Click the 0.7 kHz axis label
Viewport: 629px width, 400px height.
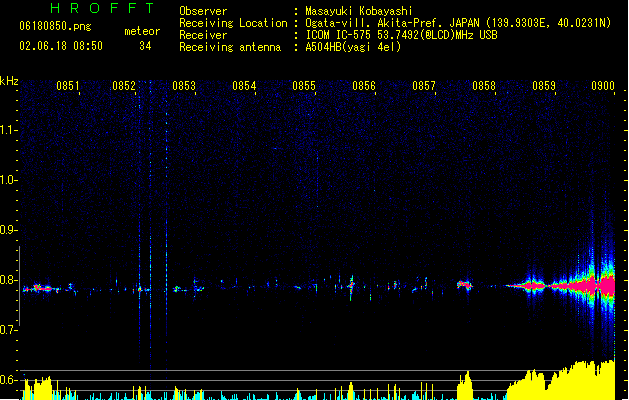(x=8, y=330)
